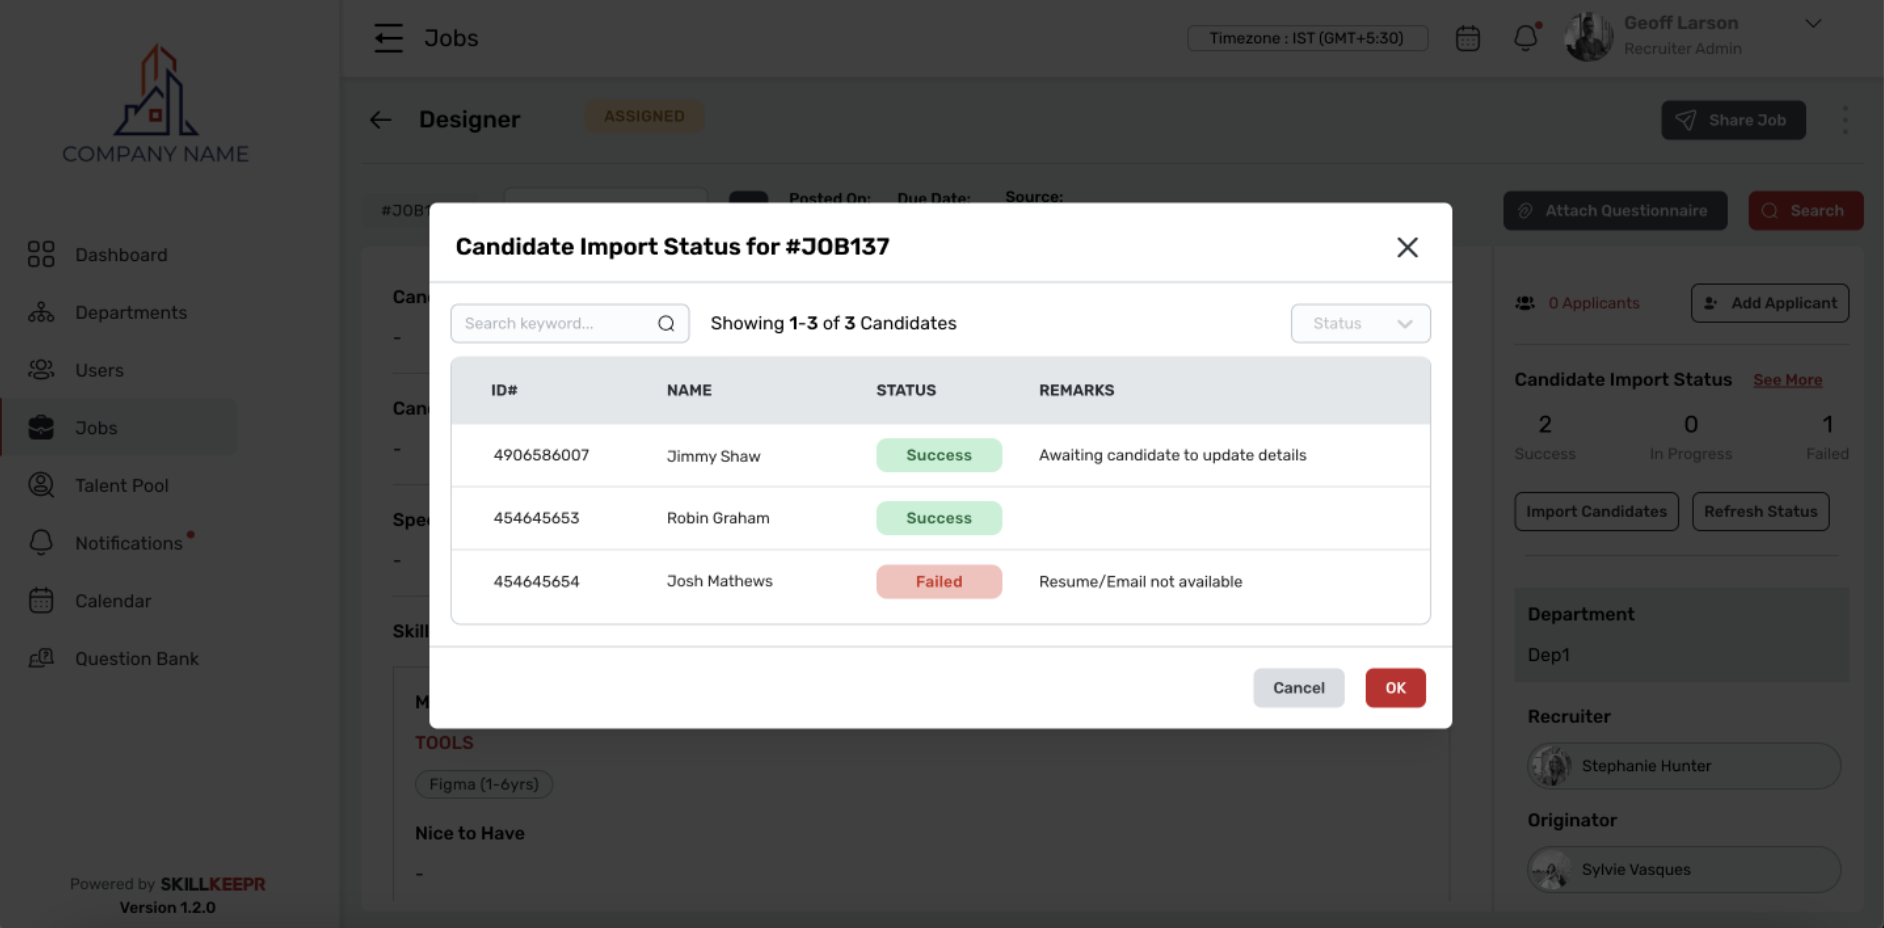Navigate to Dashboard in the sidebar
The height and width of the screenshot is (928, 1884).
point(121,255)
